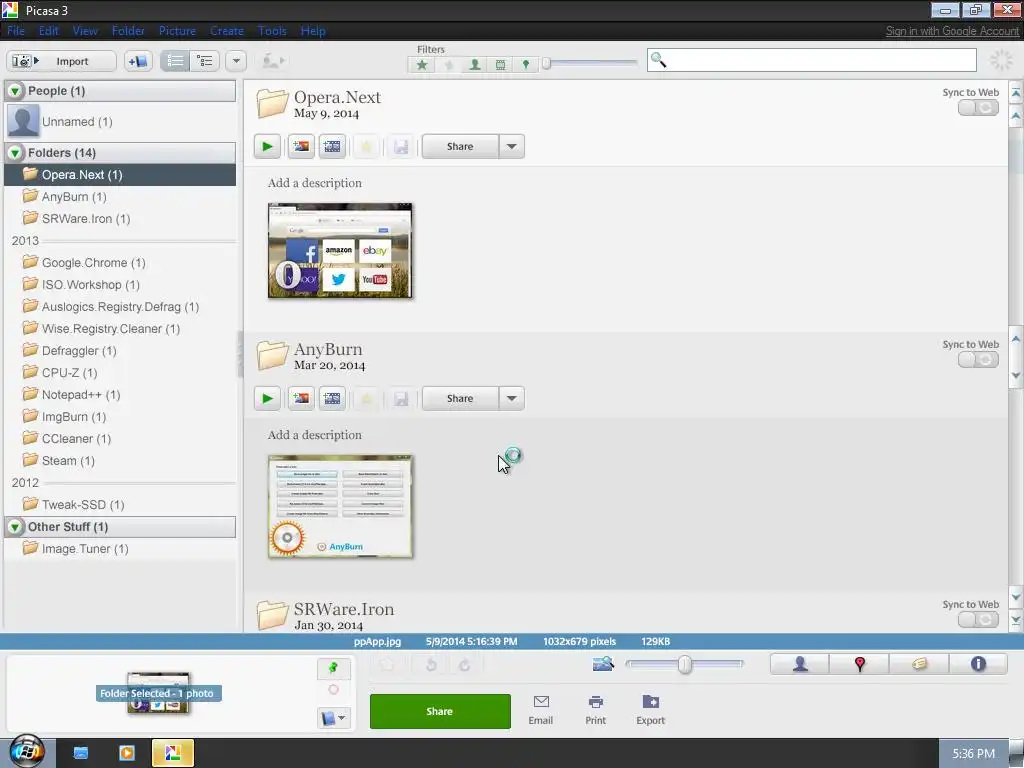Create a new album icon
Viewport: 1024px width, 768px height.
138,61
